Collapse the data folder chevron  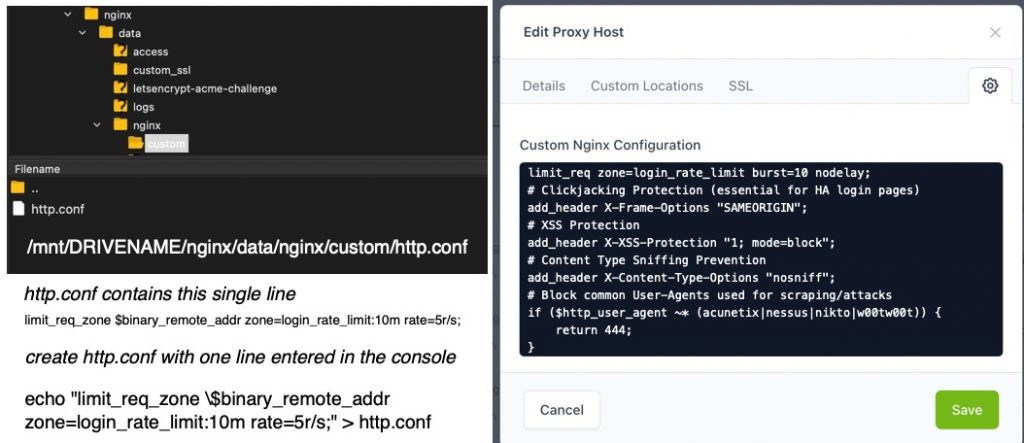[83, 33]
